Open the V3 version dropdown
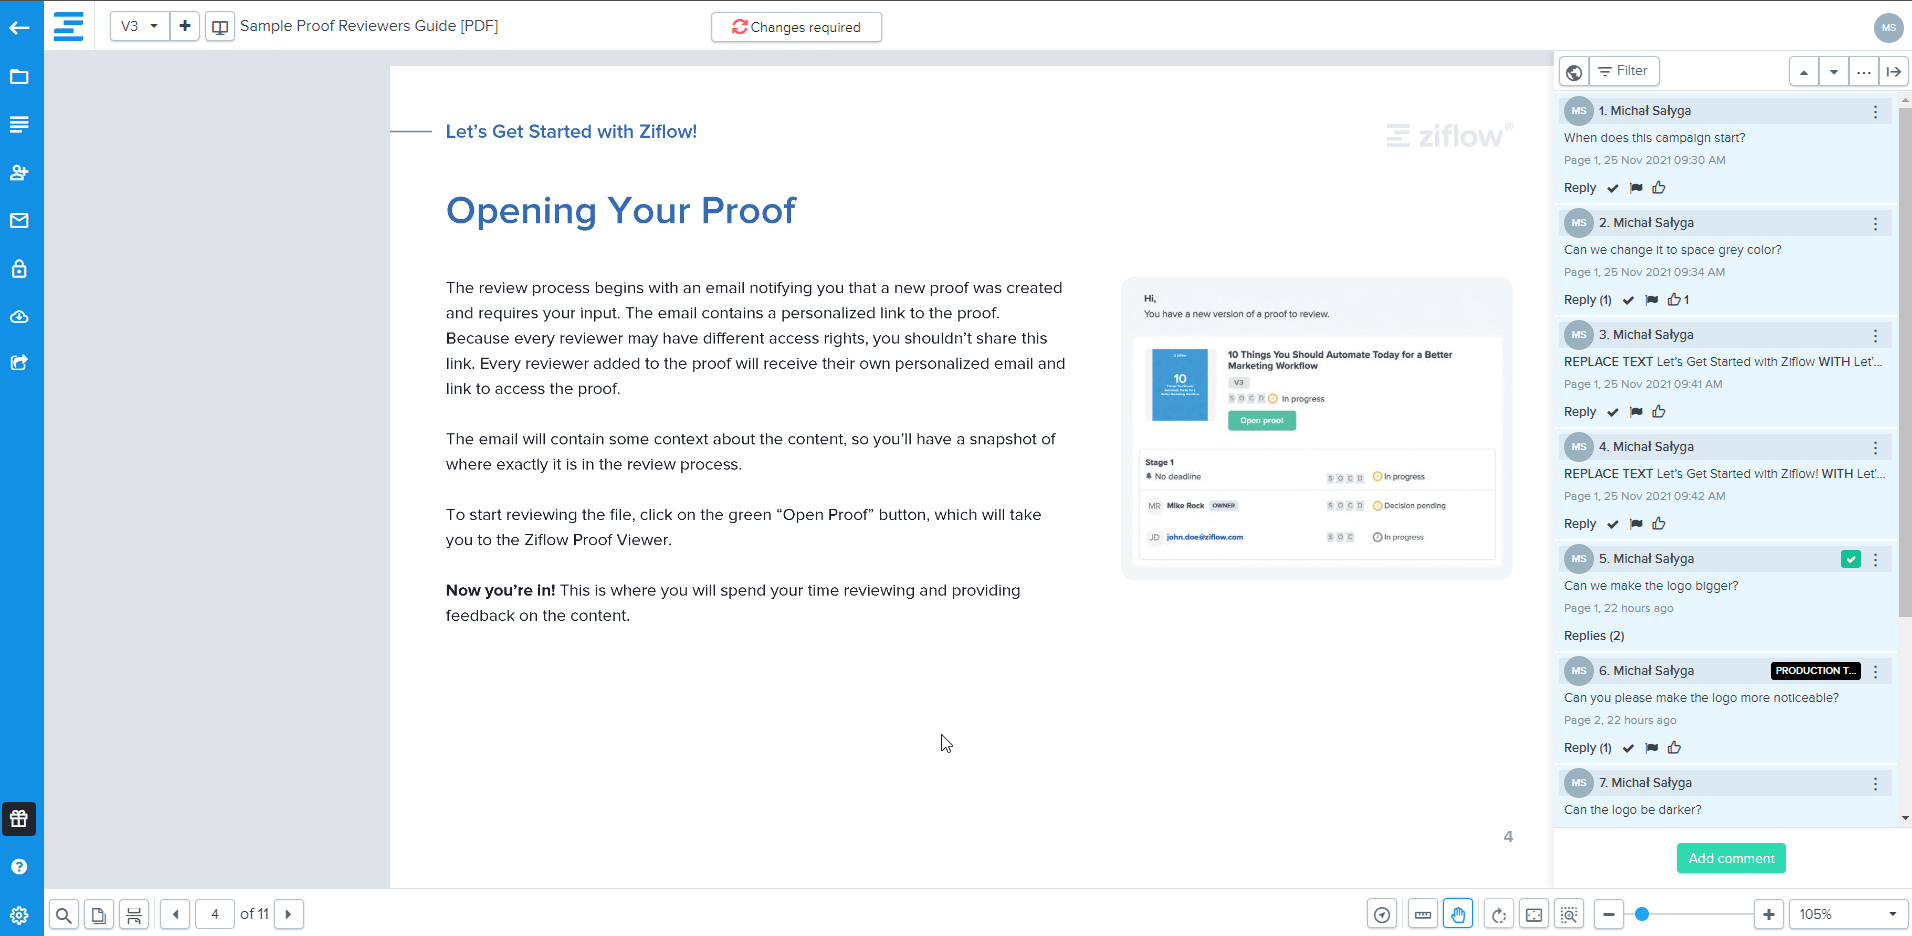Image resolution: width=1912 pixels, height=936 pixels. click(139, 26)
